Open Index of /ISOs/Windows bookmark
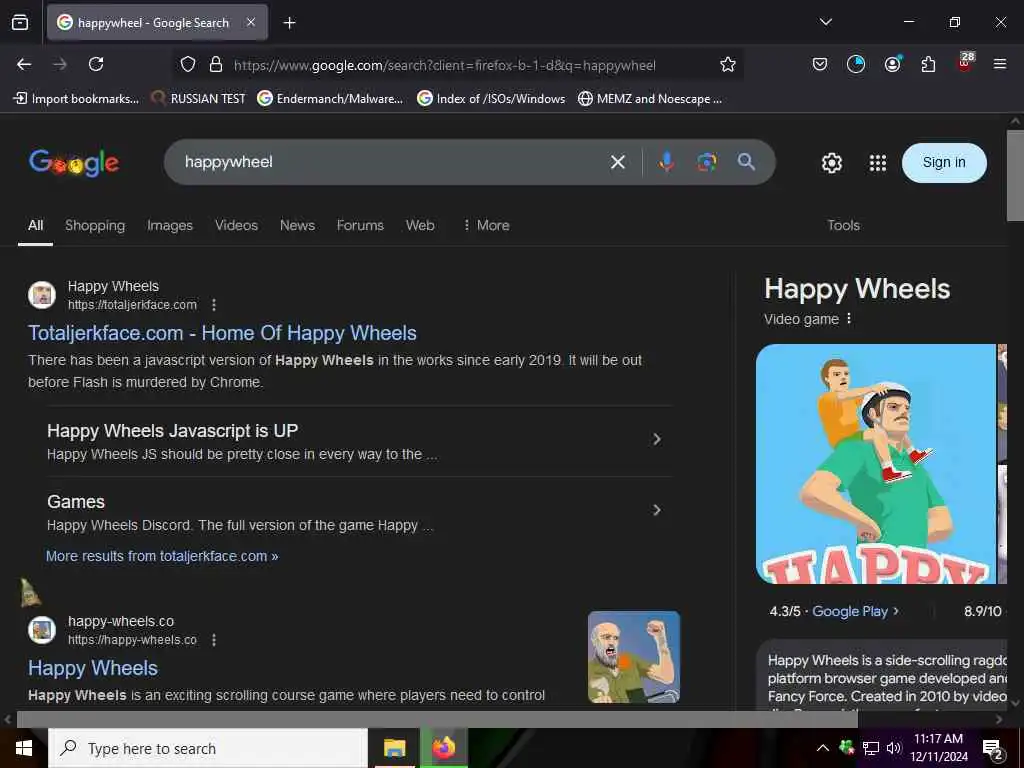This screenshot has width=1024, height=768. [x=491, y=99]
